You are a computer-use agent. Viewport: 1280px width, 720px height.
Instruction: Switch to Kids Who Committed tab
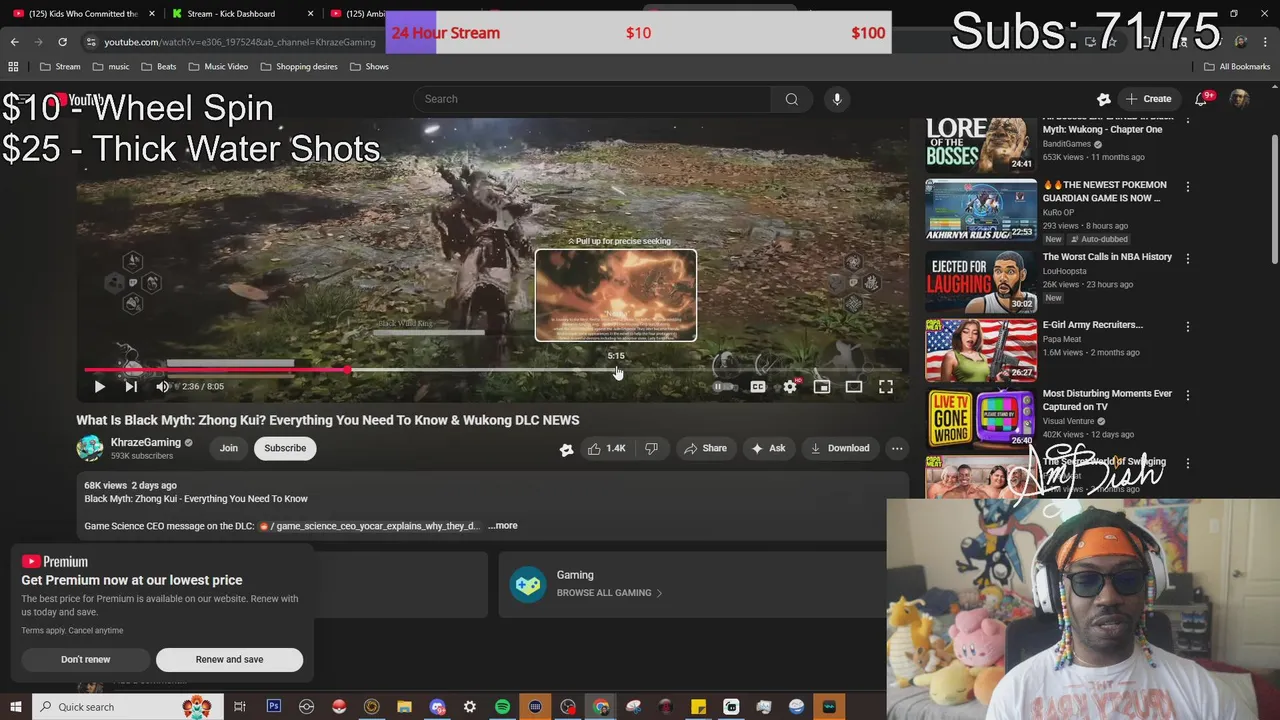pyautogui.click(x=84, y=14)
